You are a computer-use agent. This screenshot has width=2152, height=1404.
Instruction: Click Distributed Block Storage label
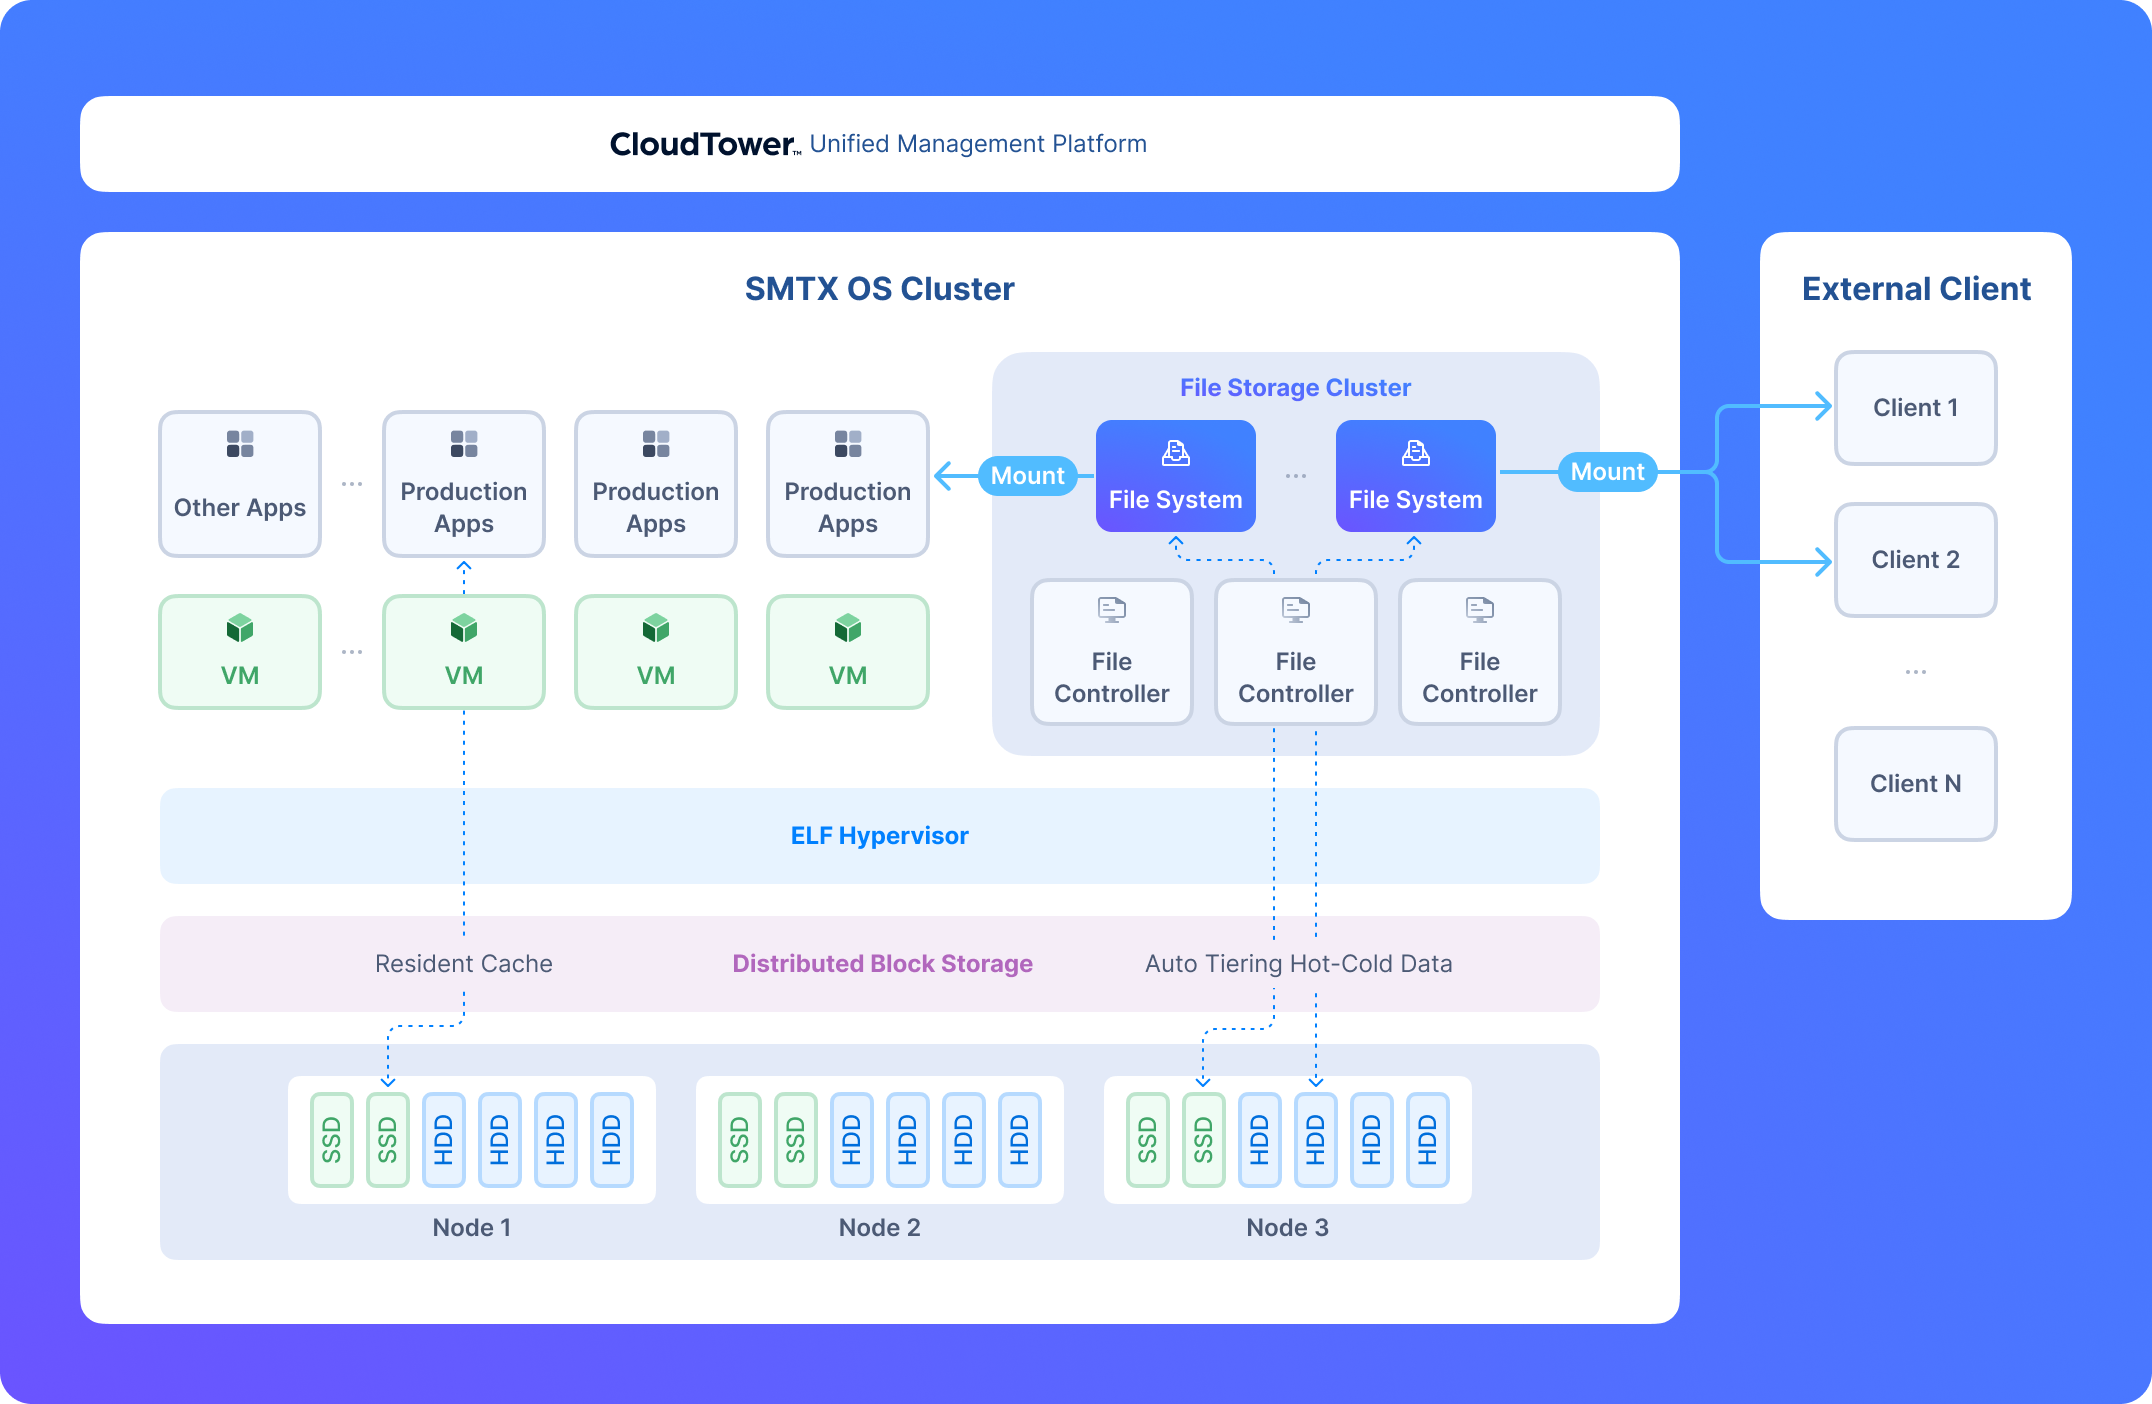882,964
